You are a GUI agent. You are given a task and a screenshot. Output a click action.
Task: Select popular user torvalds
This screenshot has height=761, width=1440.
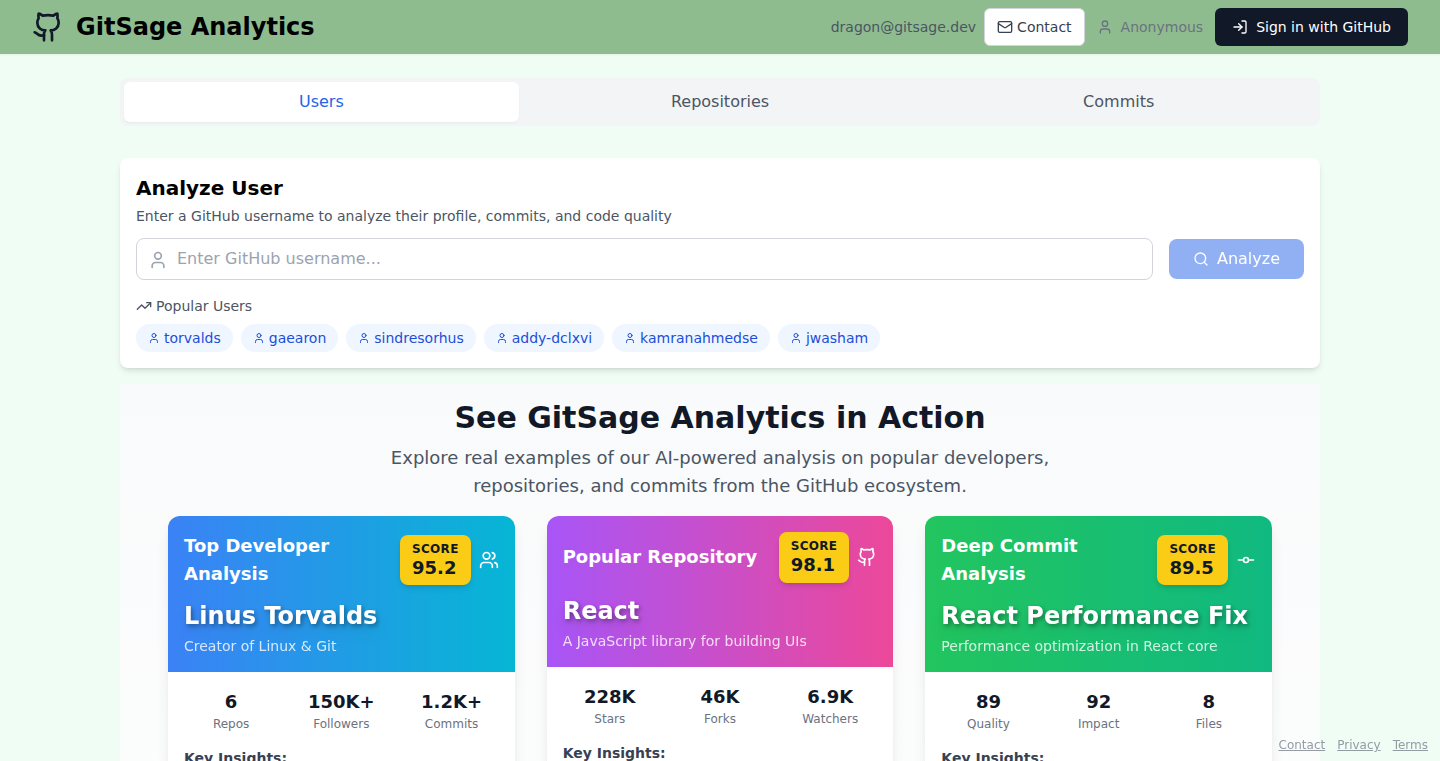[x=184, y=338]
